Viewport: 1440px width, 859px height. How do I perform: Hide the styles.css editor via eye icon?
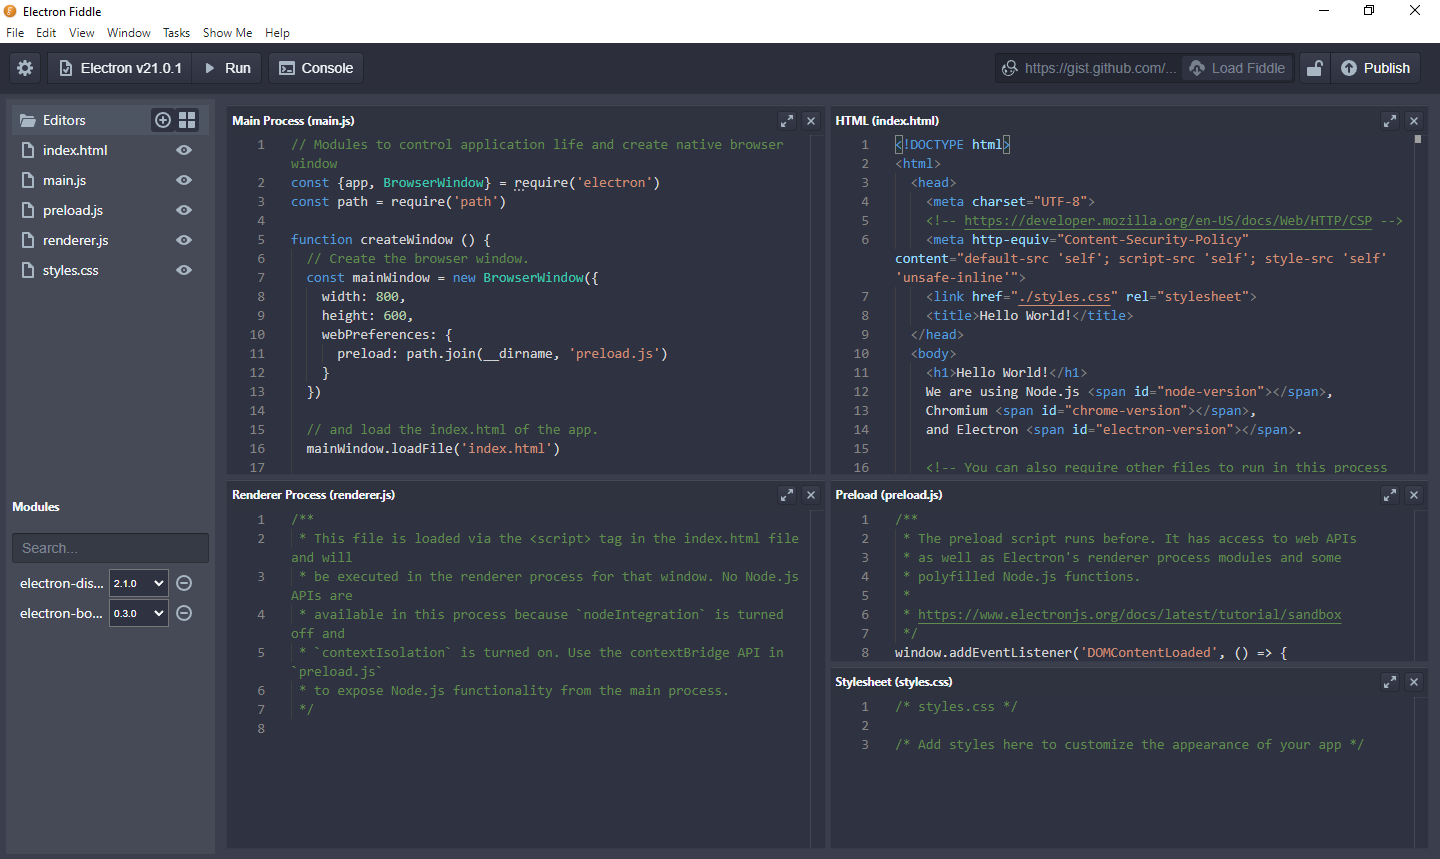tap(184, 270)
